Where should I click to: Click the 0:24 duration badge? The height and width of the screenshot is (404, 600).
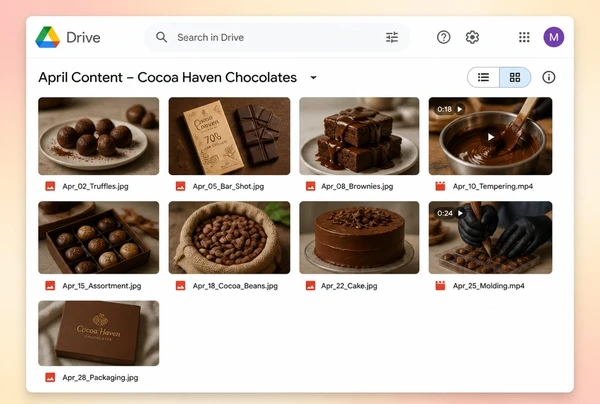pyautogui.click(x=450, y=213)
